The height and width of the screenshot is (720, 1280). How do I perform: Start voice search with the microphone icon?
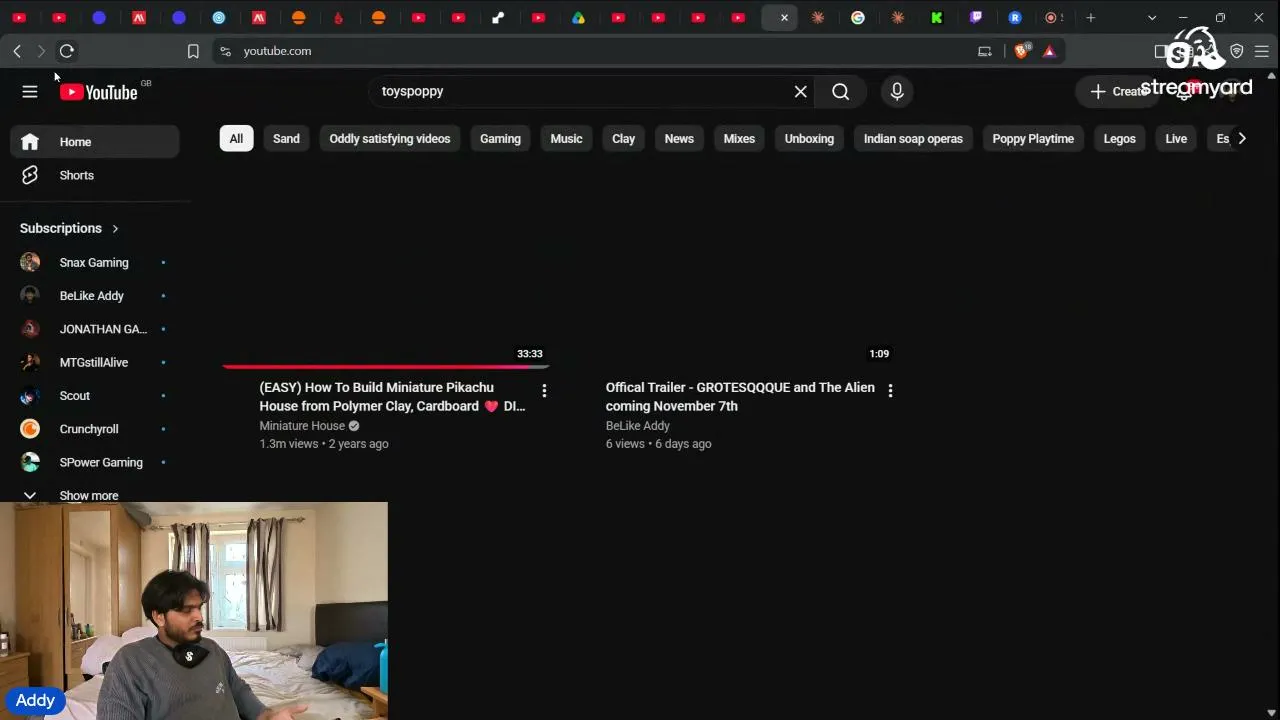click(x=897, y=92)
